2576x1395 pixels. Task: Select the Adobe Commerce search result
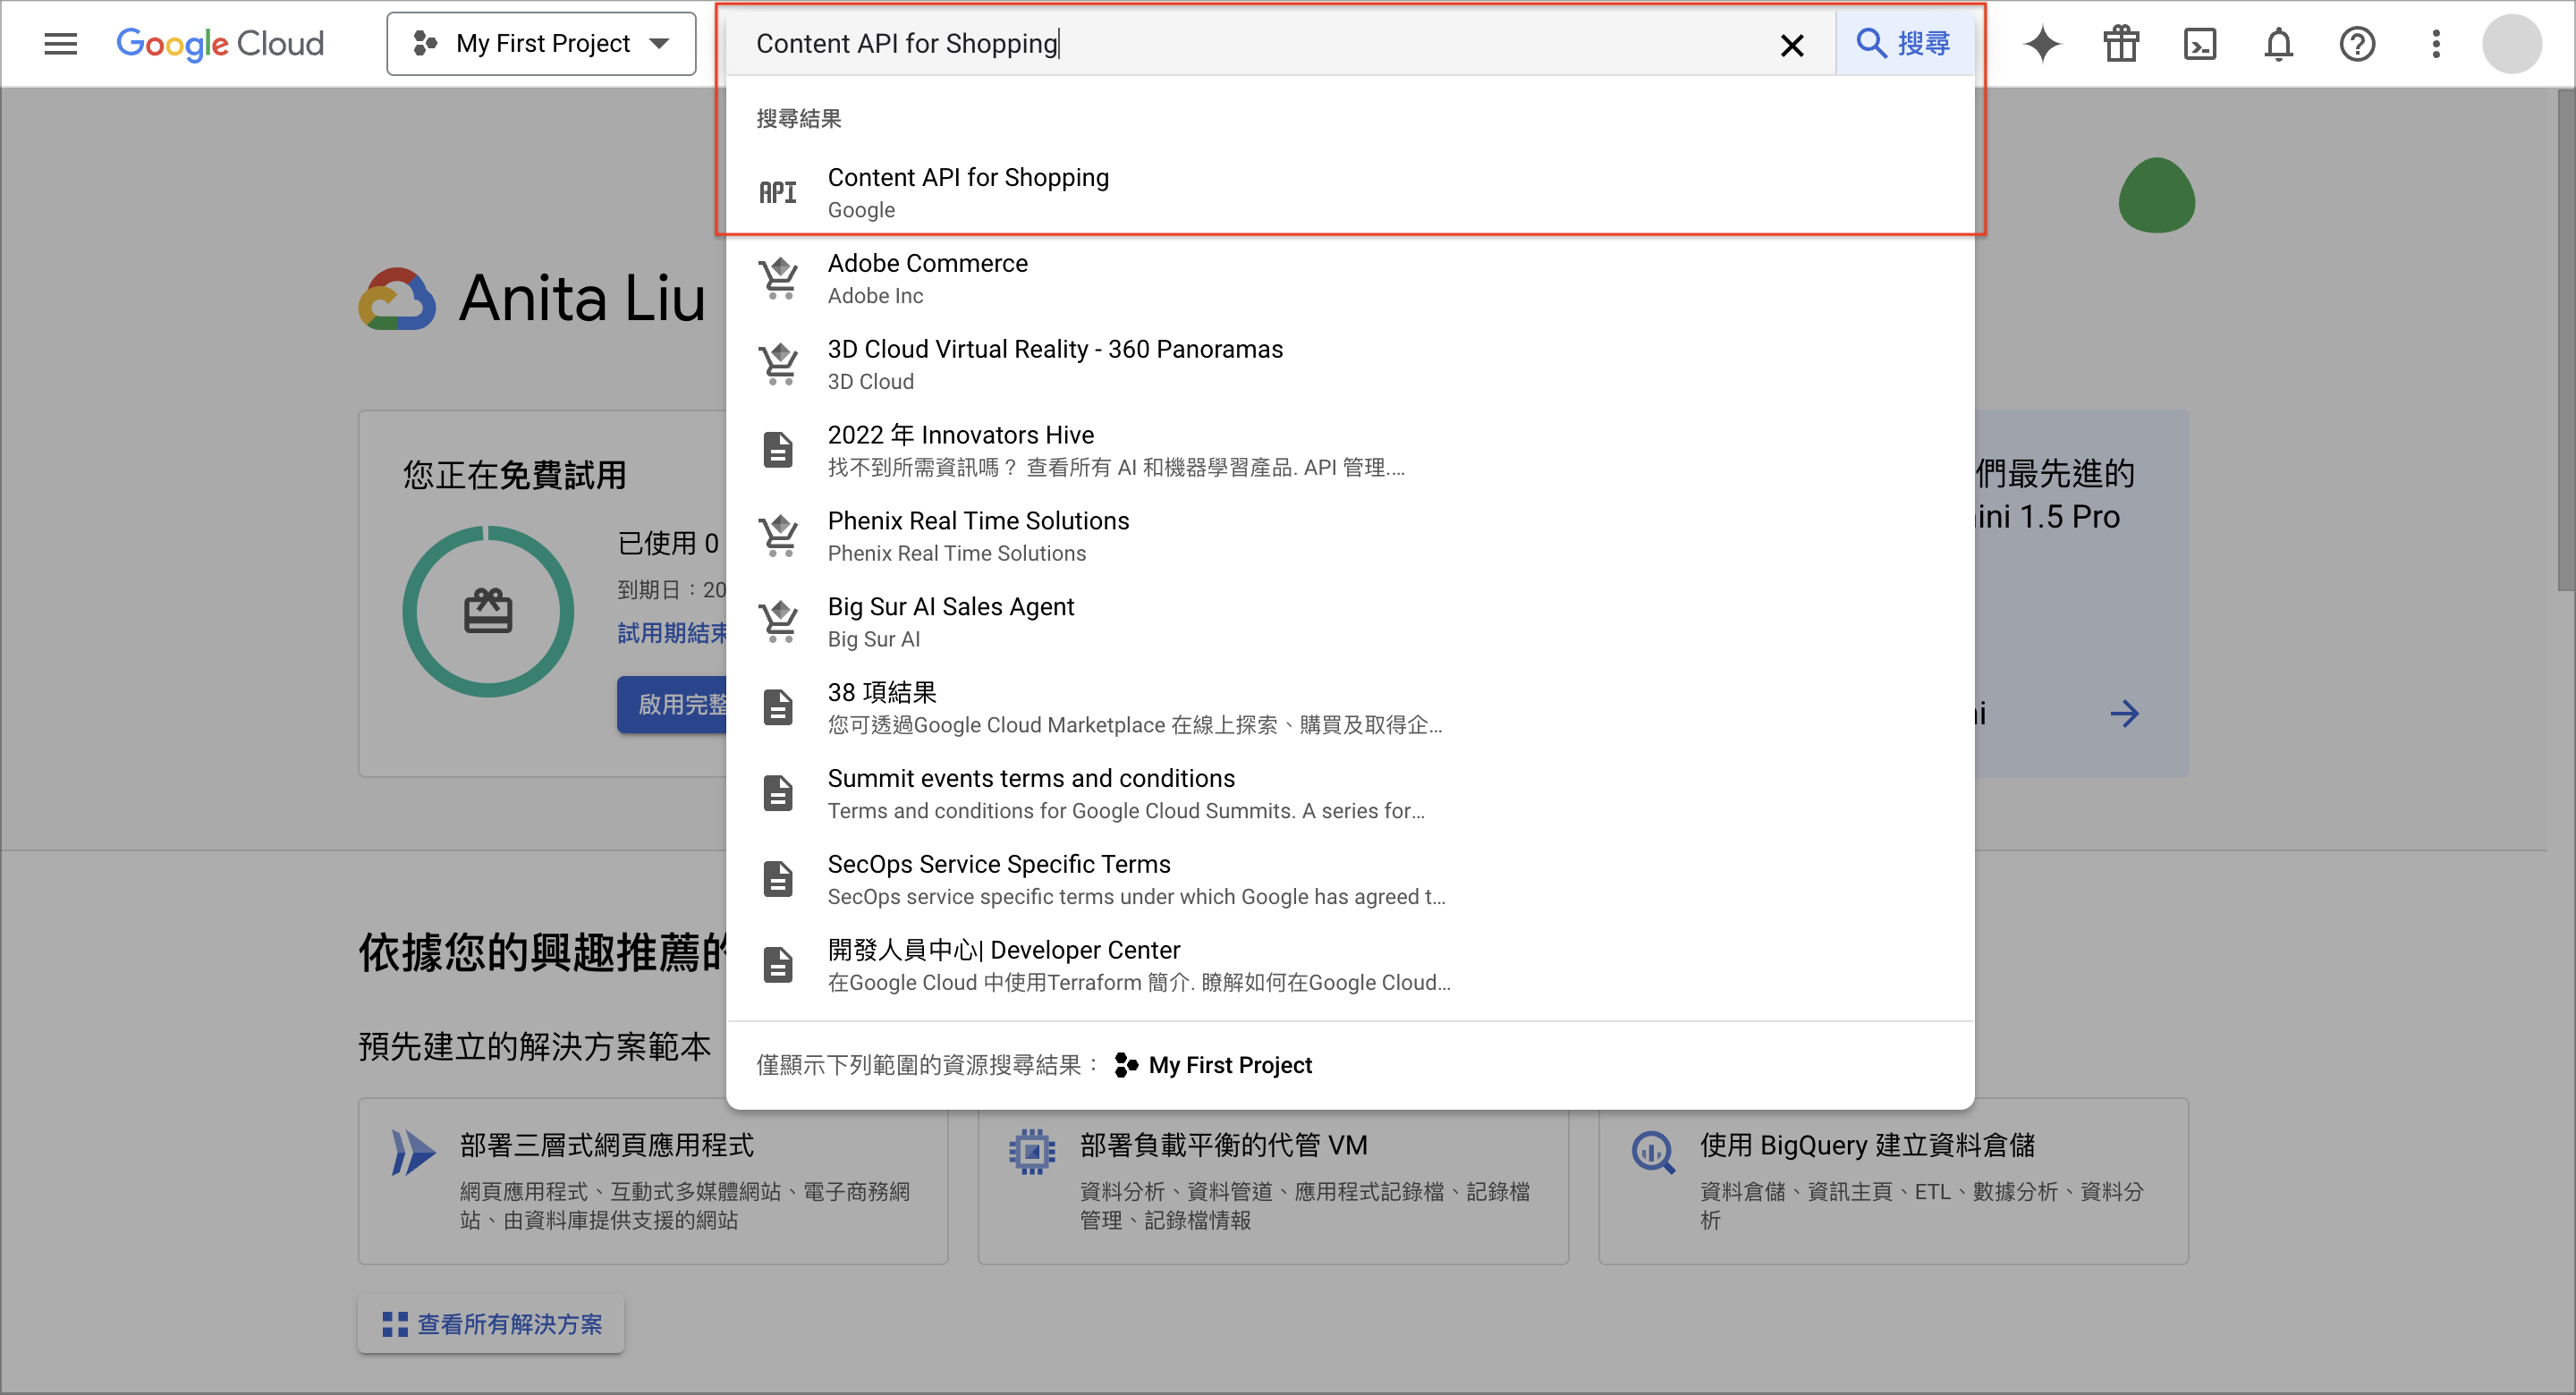click(x=928, y=276)
